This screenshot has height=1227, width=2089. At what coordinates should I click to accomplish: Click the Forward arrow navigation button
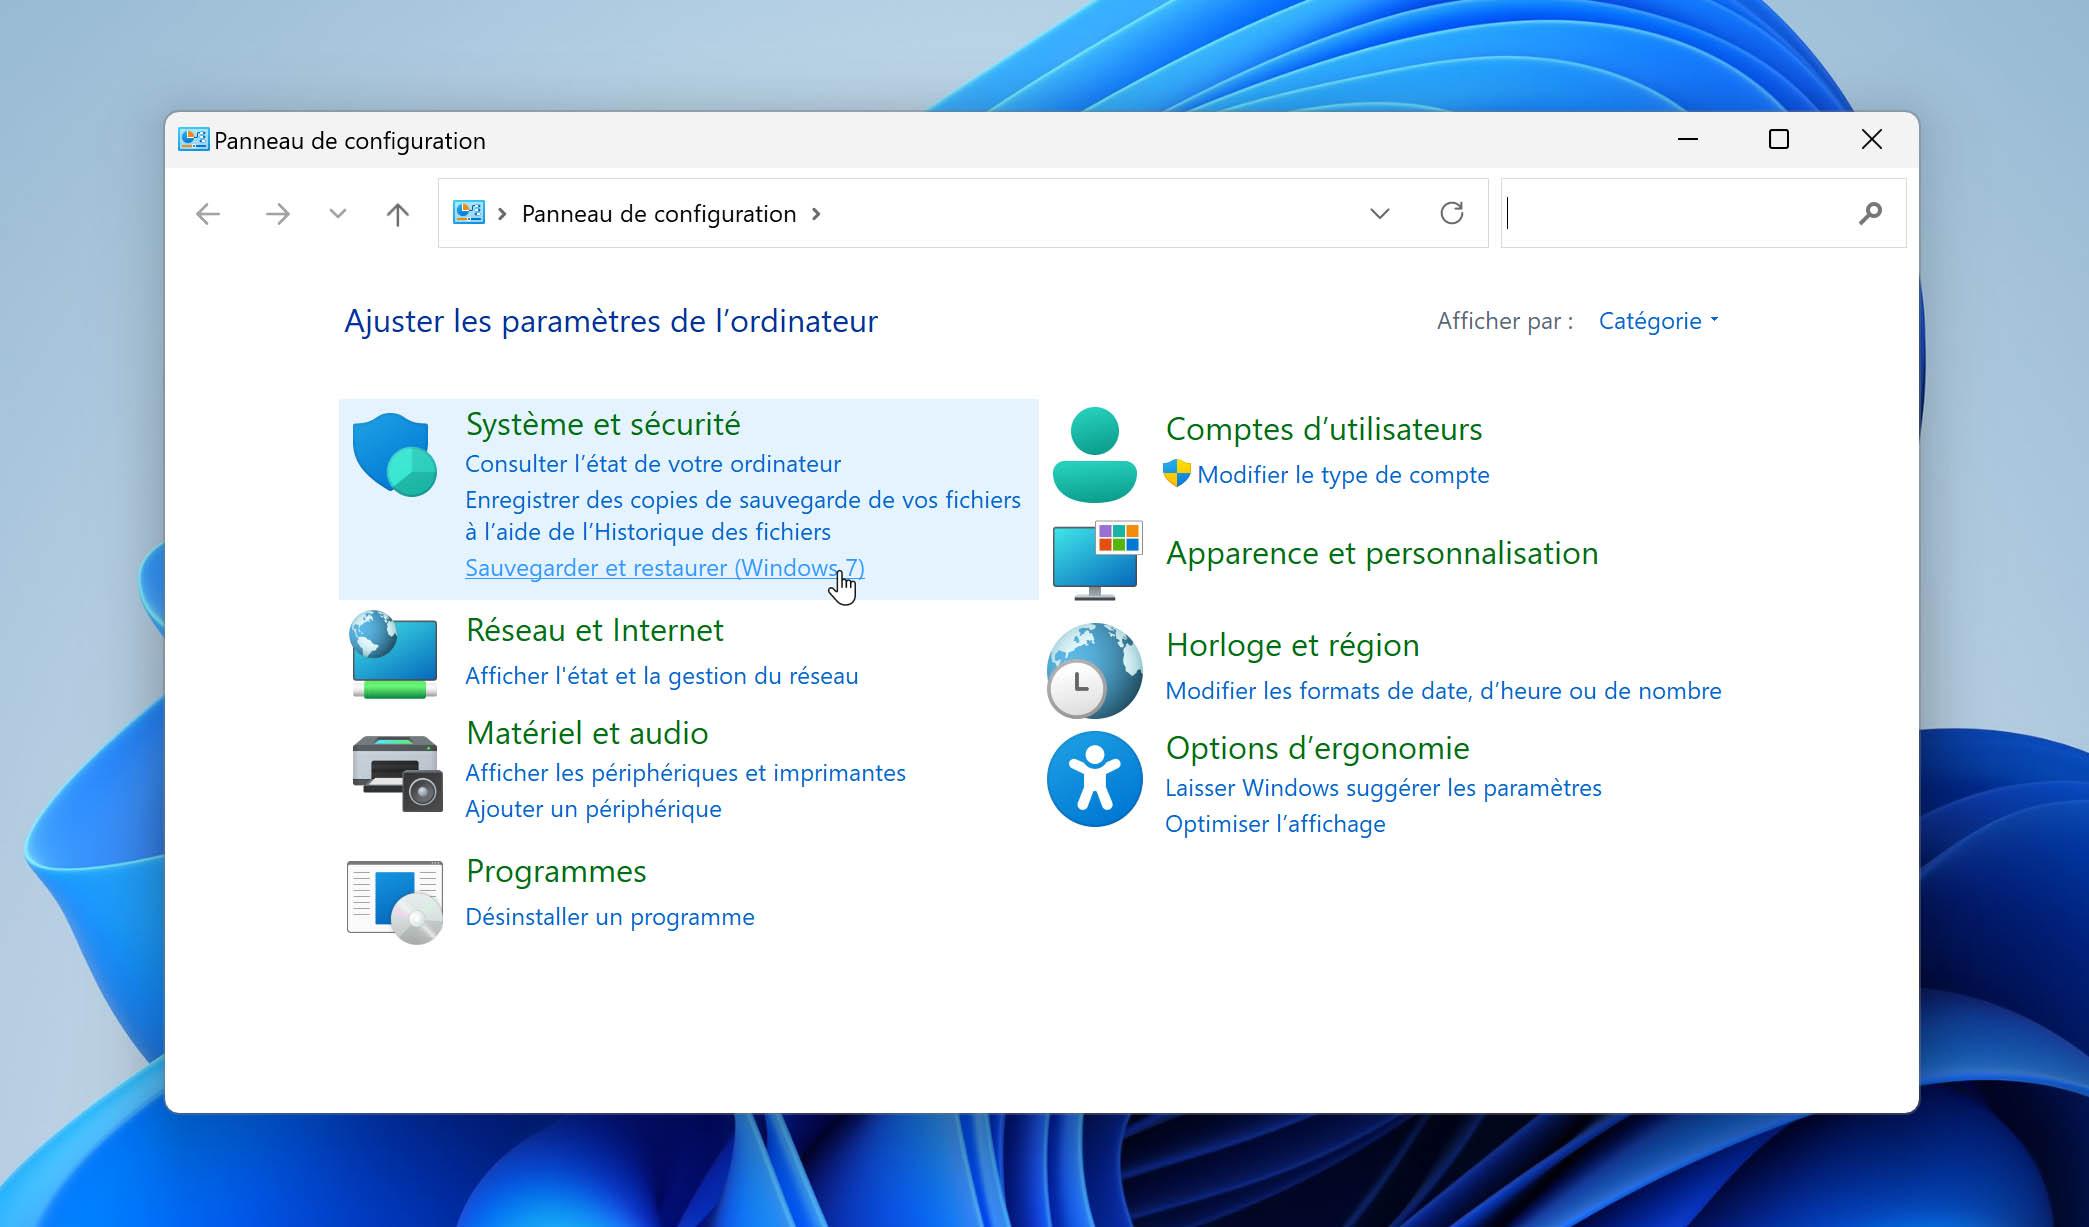pyautogui.click(x=277, y=214)
